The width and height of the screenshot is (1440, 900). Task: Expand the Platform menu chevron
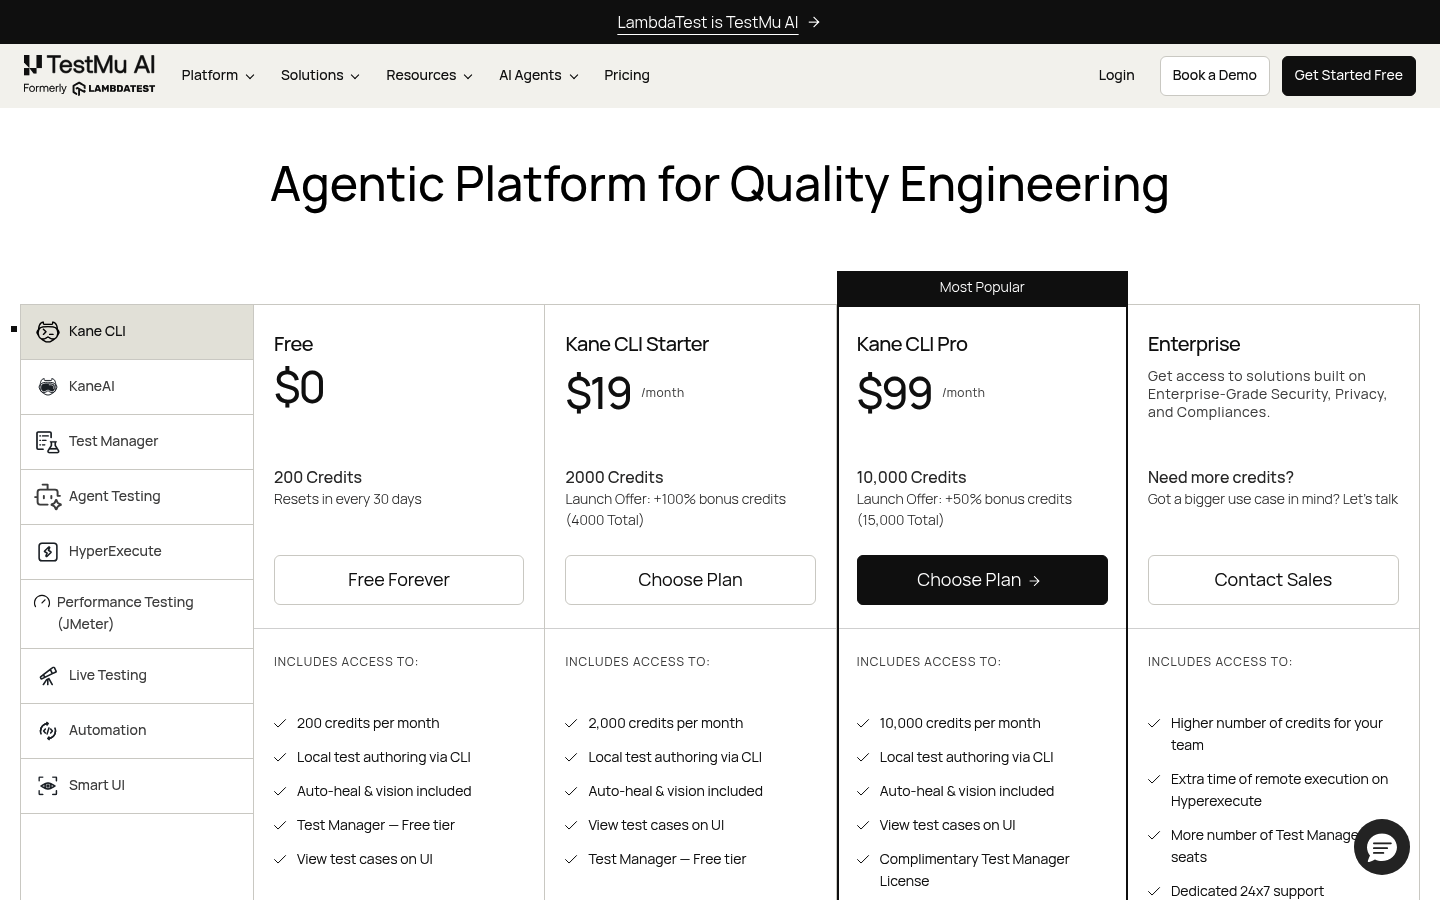250,76
